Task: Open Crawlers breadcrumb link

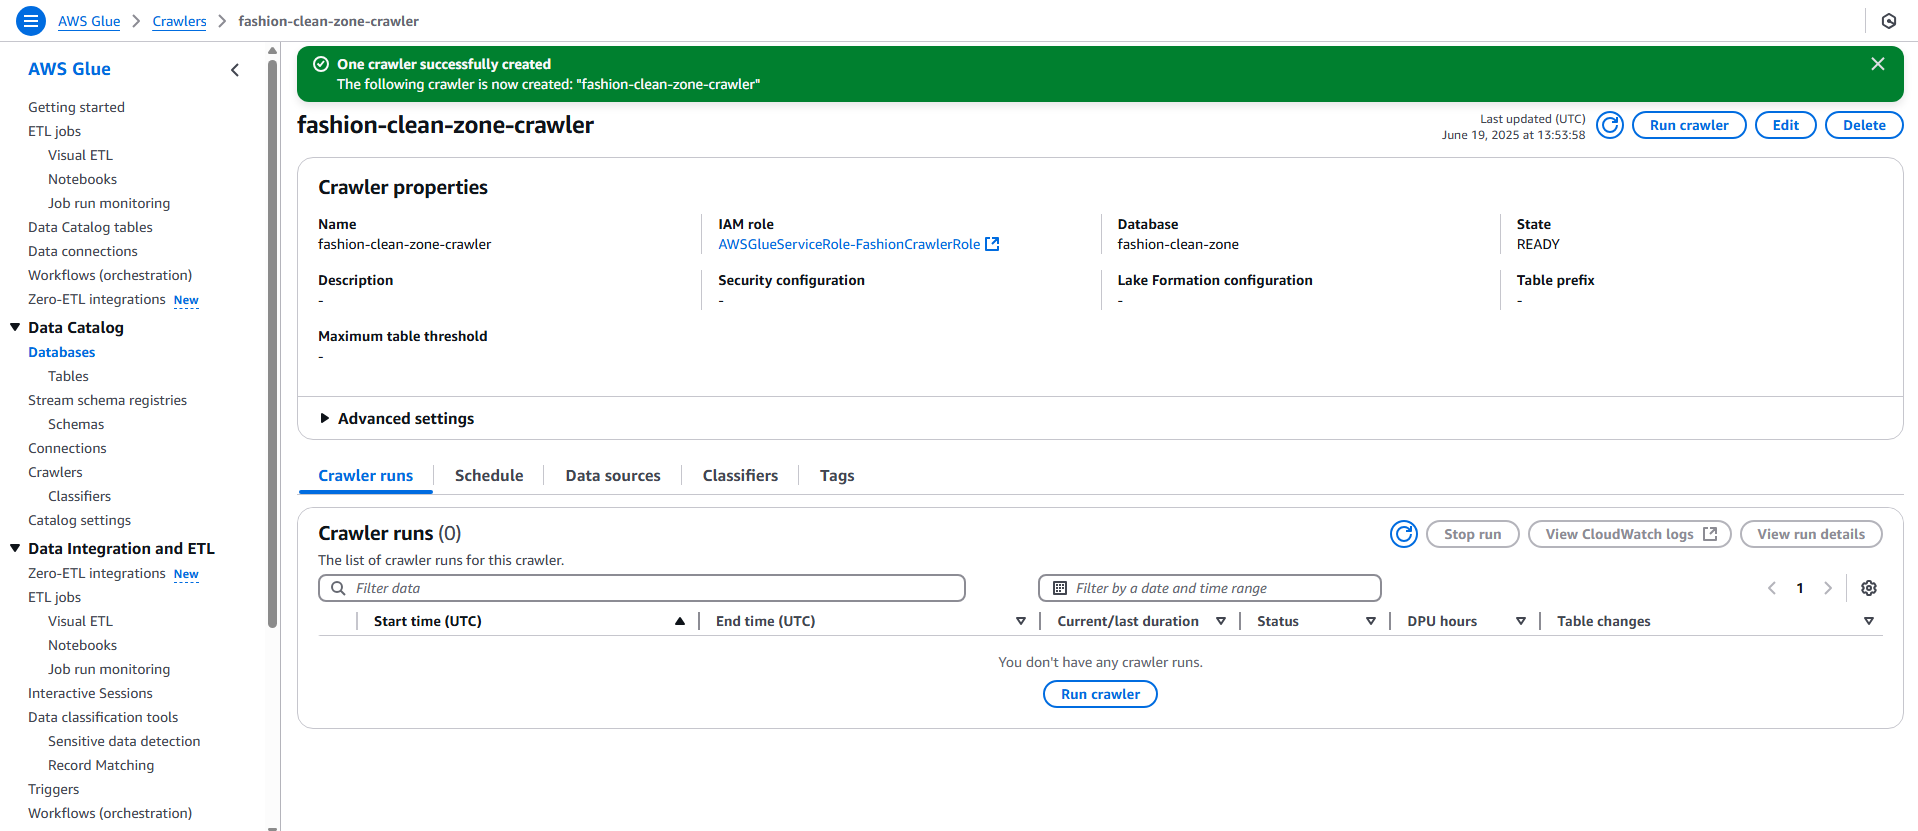Action: tap(179, 21)
